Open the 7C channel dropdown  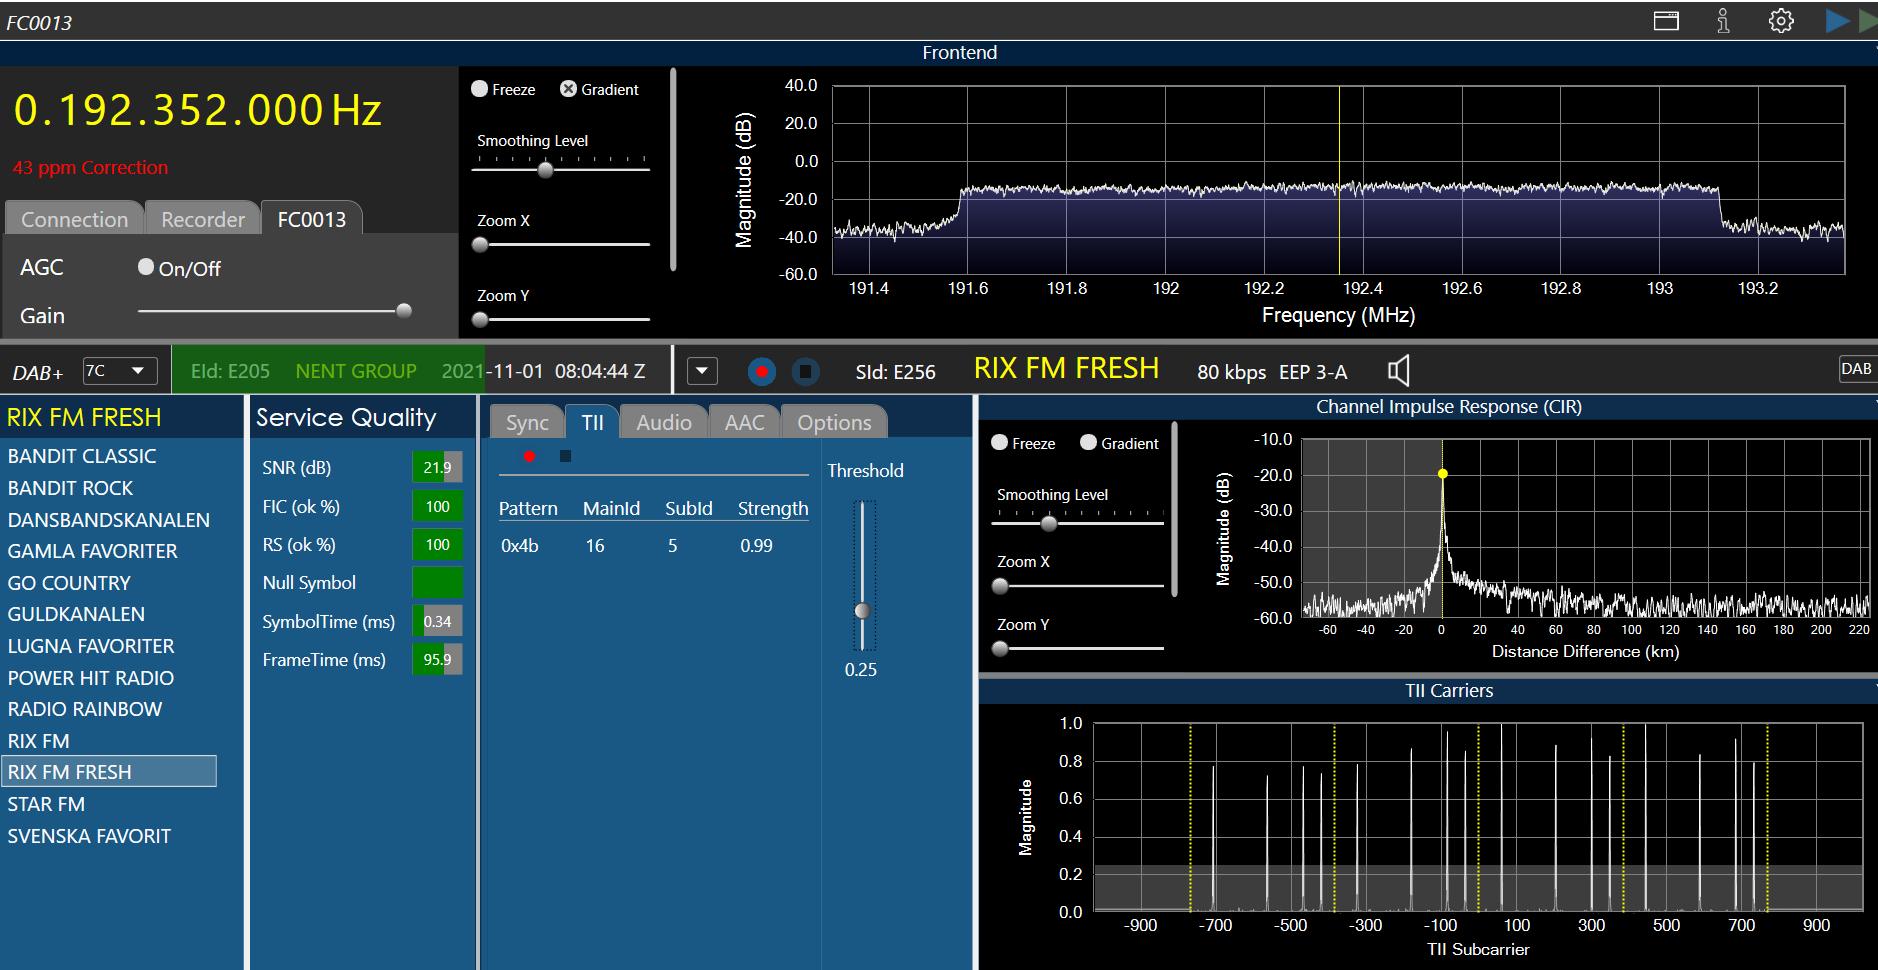119,371
